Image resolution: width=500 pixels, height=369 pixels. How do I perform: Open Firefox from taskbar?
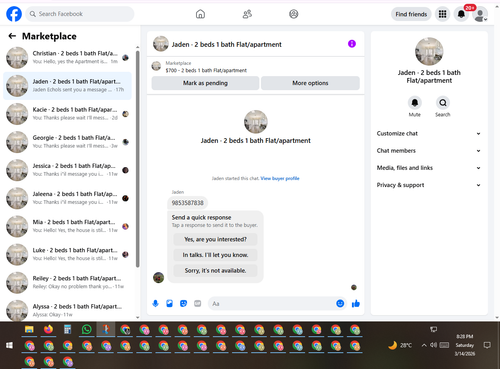click(48, 330)
